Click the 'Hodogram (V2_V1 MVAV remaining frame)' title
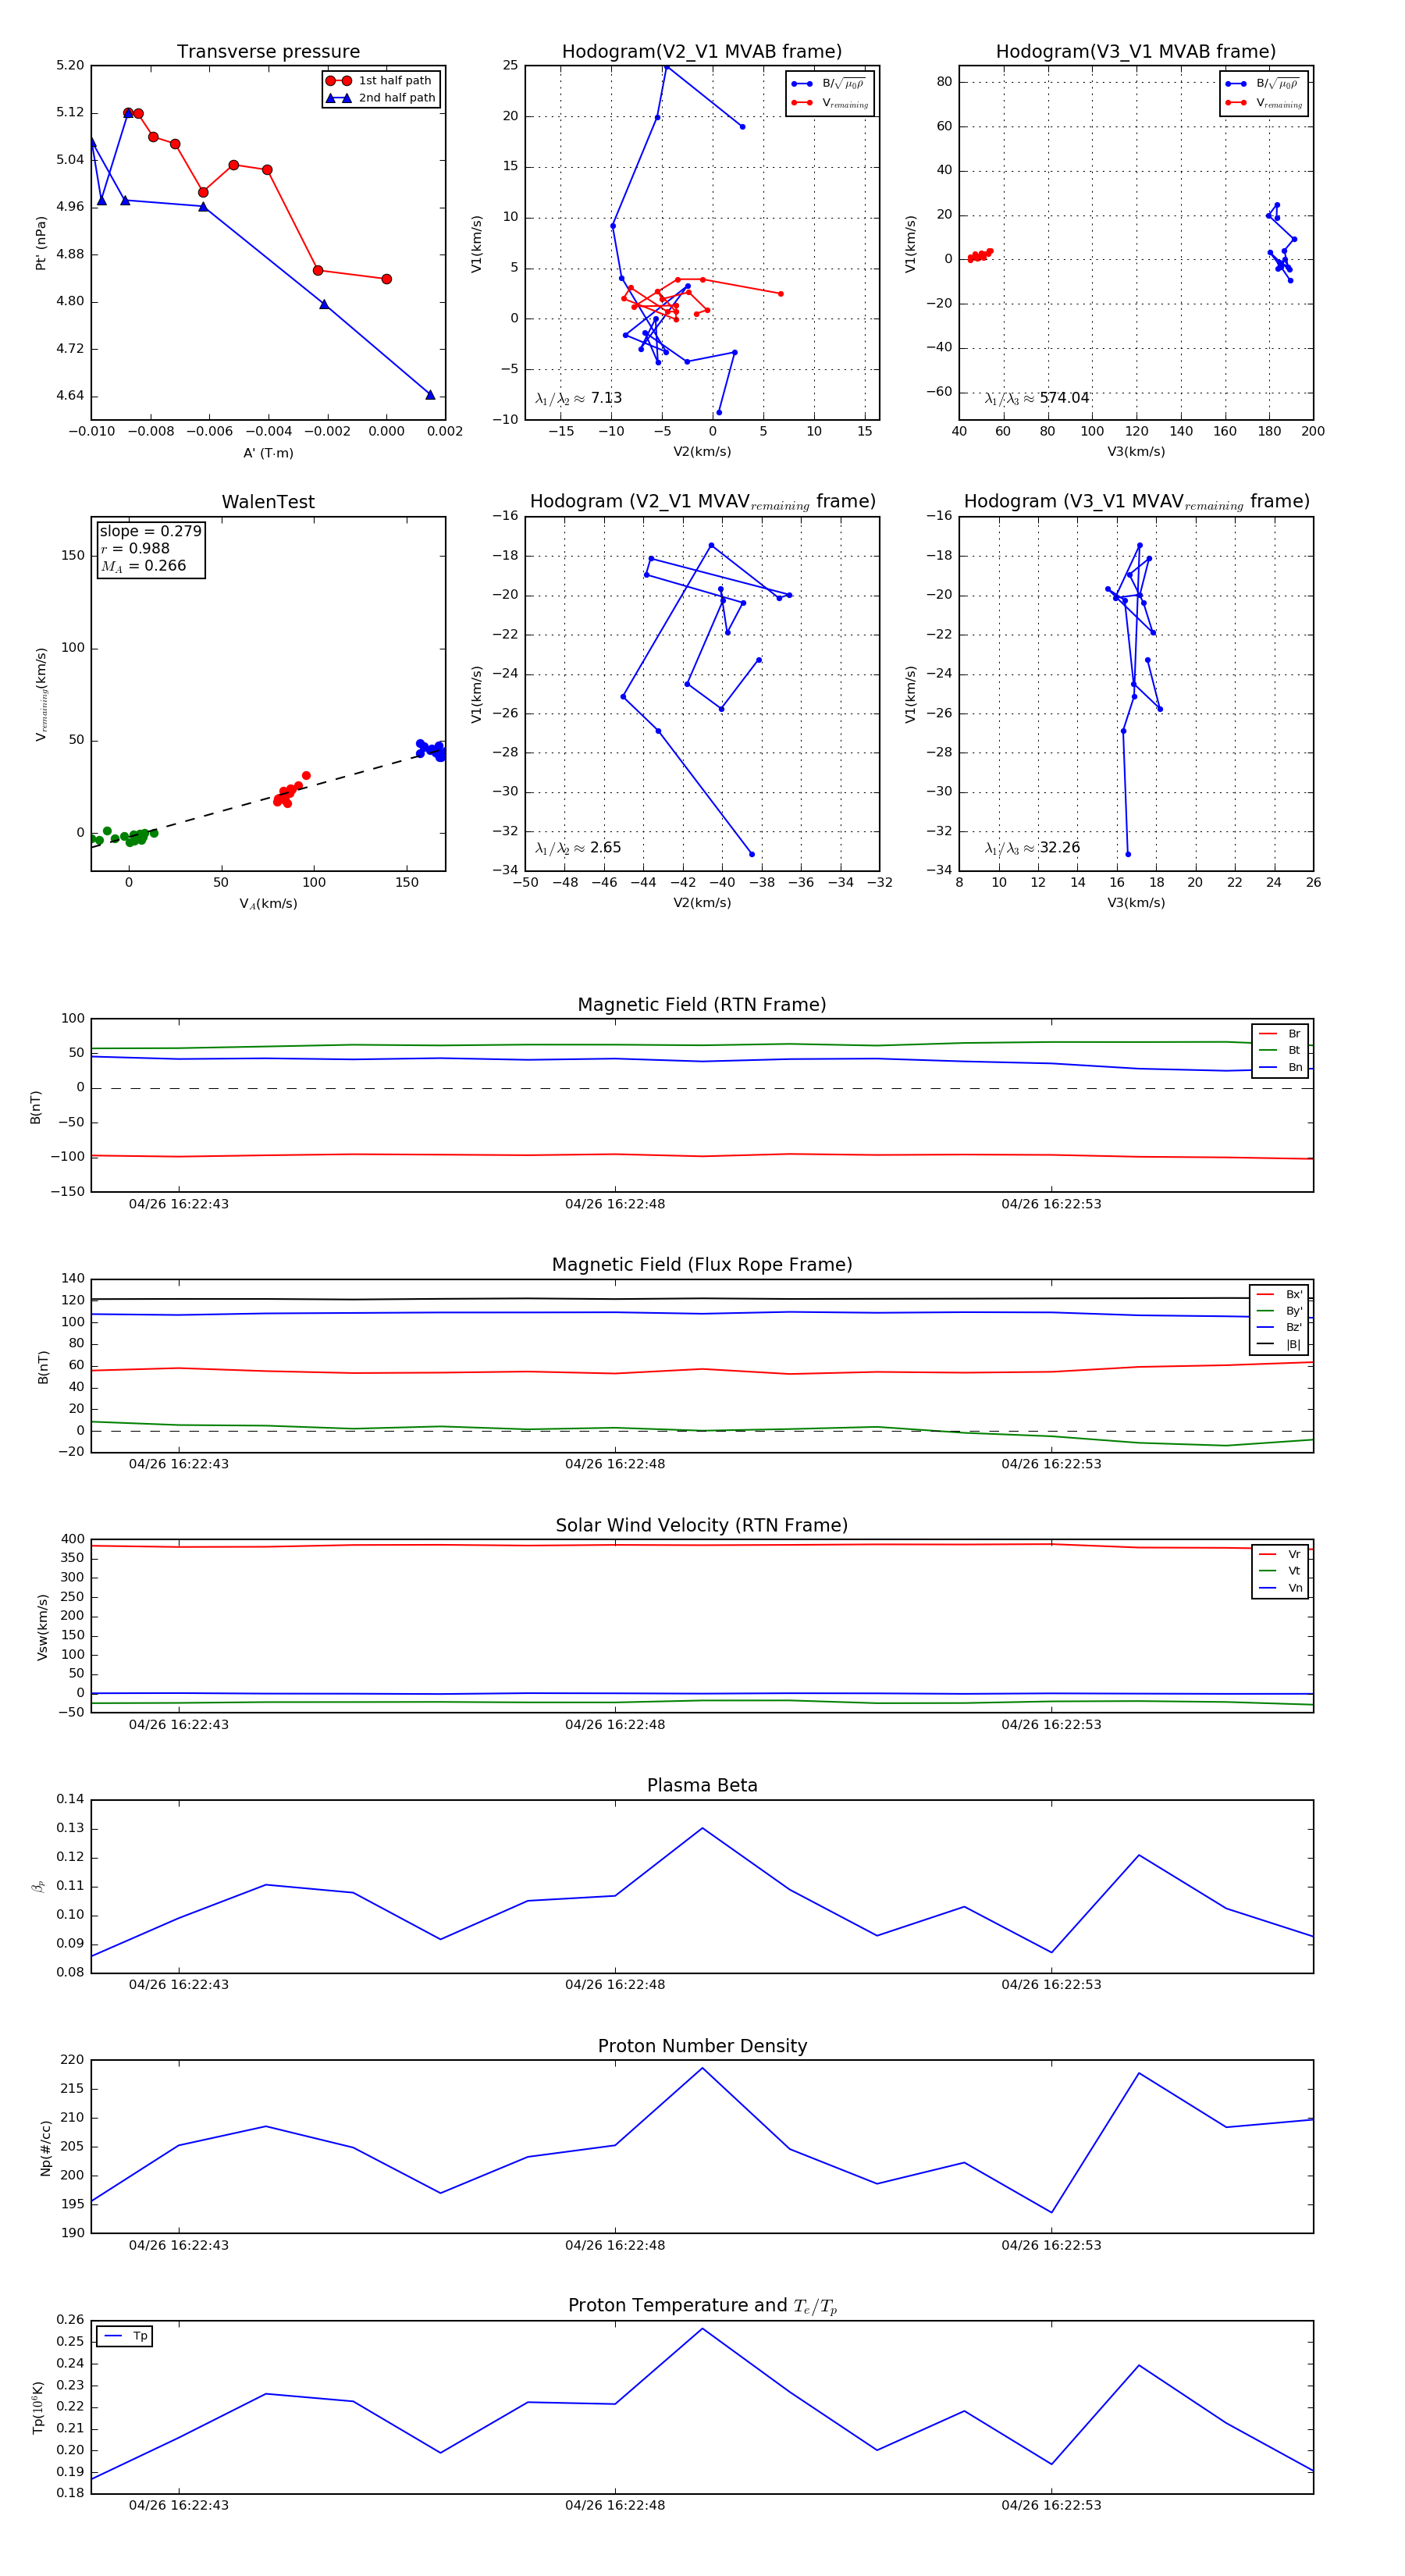Screen dimensions: 1405x2576 tap(702, 502)
